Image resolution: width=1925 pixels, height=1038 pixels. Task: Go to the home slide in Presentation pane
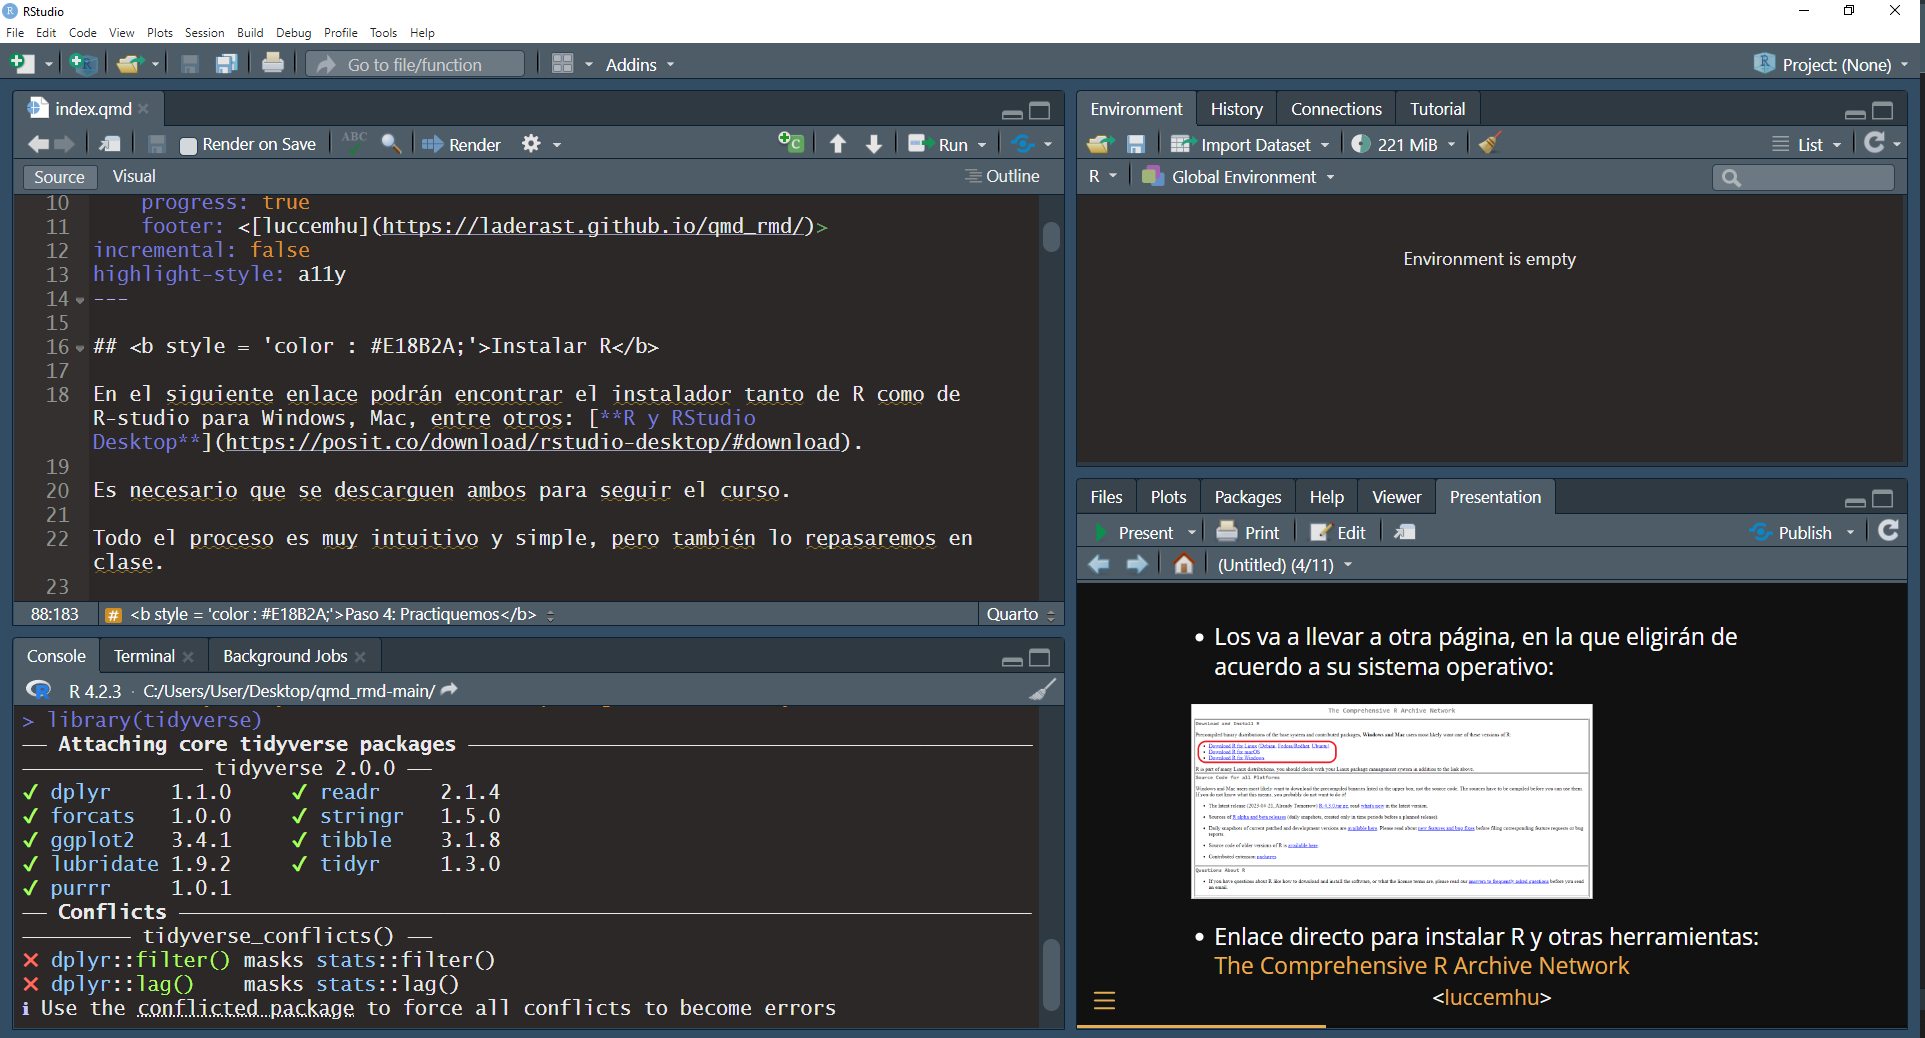1183,564
